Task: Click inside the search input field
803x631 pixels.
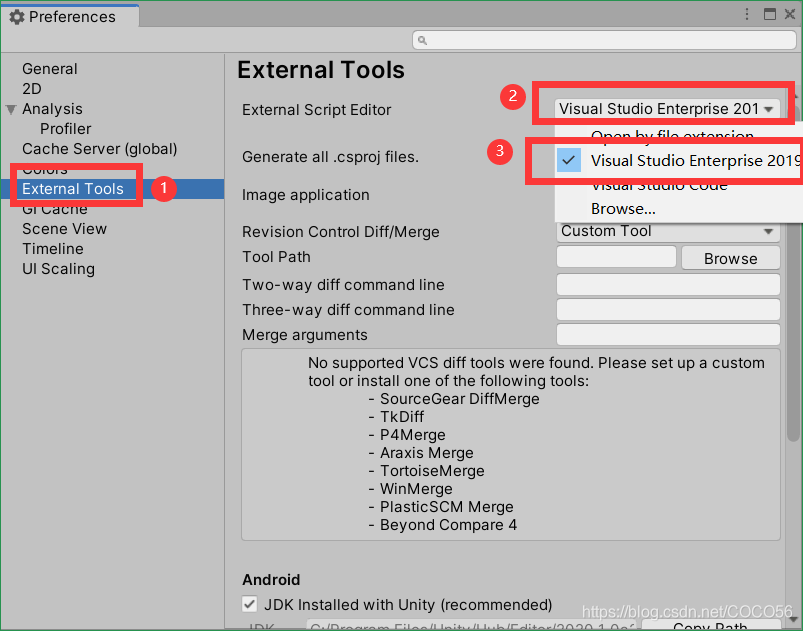Action: click(600, 38)
